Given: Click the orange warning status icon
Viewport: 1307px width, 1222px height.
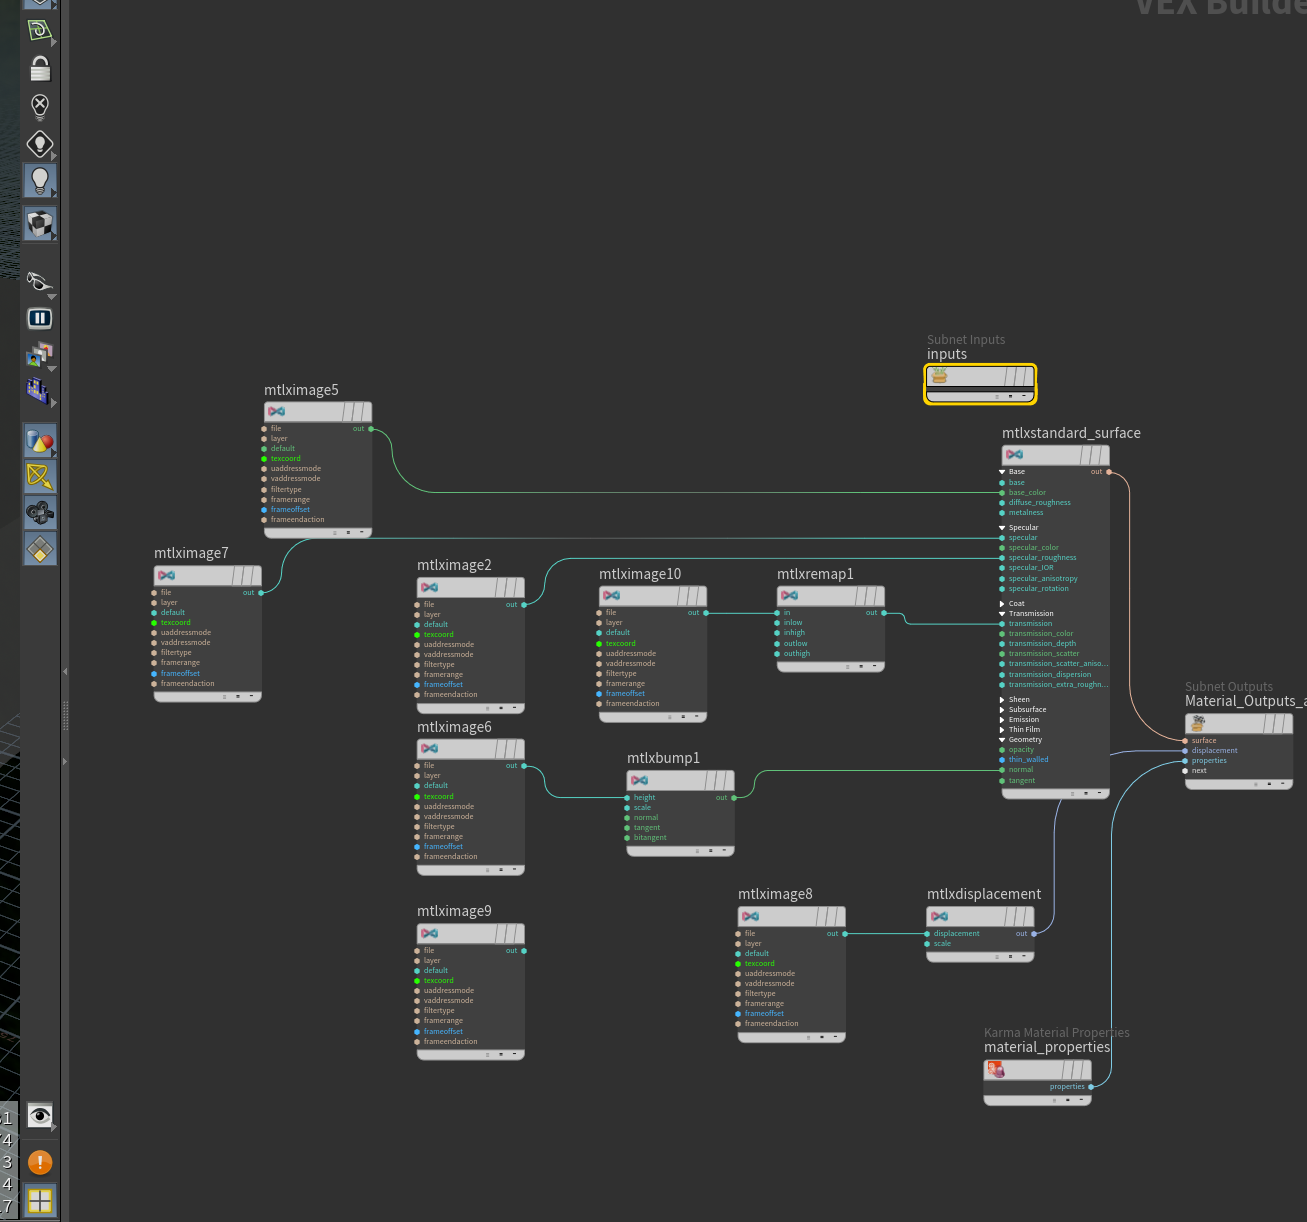Looking at the screenshot, I should click(x=39, y=1162).
